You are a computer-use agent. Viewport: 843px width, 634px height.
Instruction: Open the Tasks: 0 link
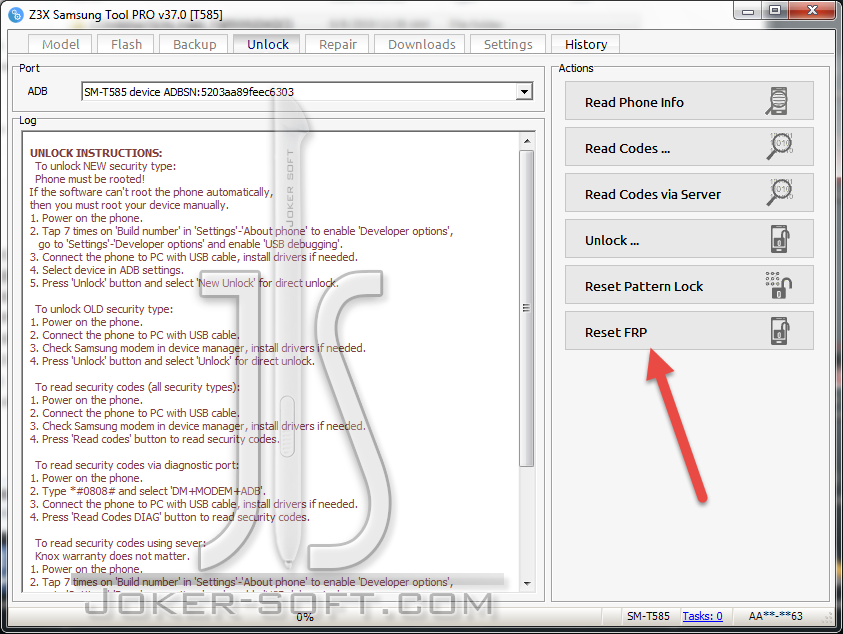click(x=702, y=616)
